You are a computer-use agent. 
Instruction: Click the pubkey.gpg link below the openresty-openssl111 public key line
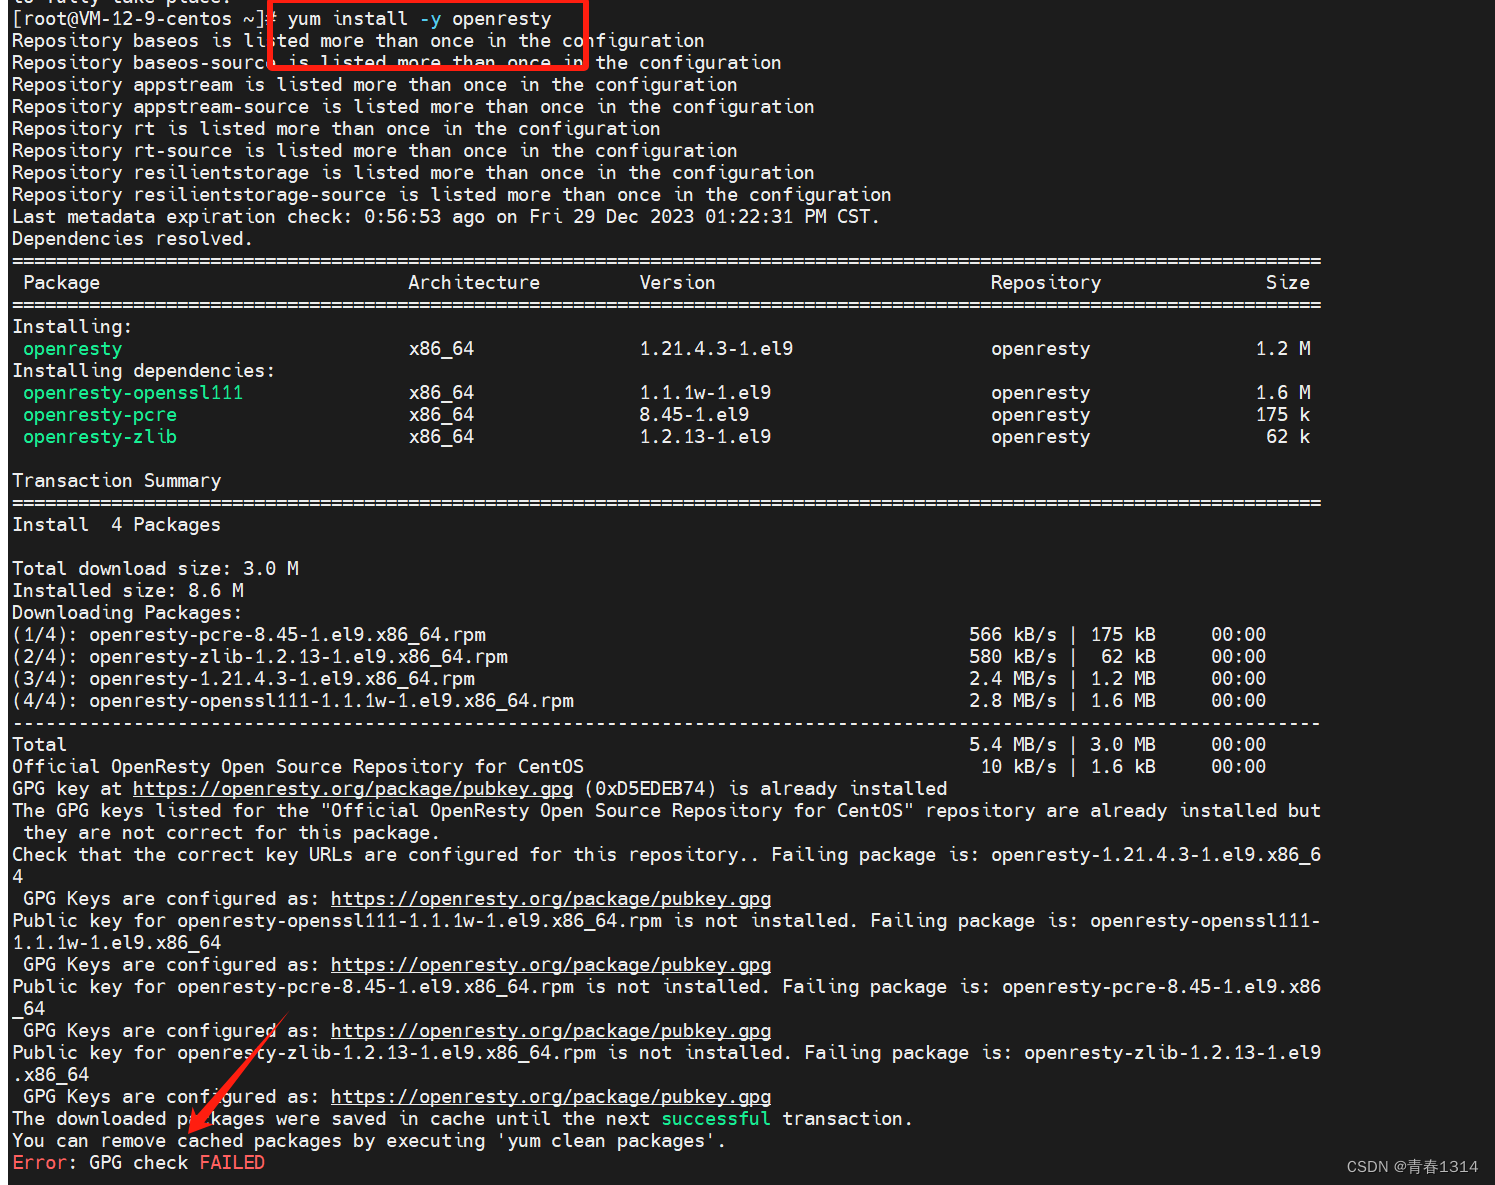click(551, 965)
